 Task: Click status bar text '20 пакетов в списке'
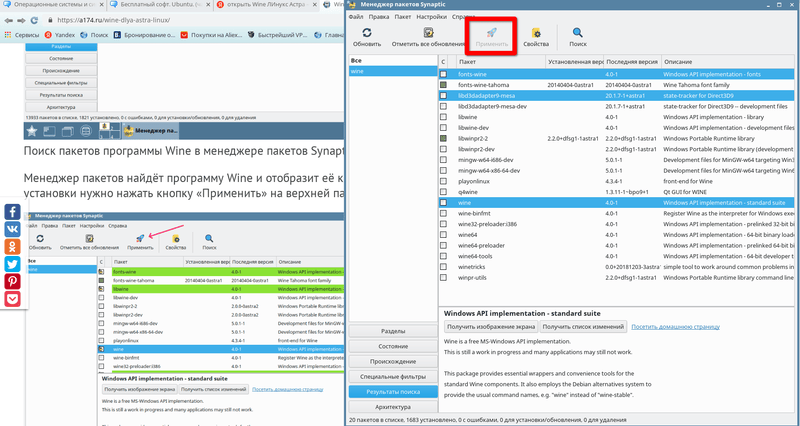(374, 420)
